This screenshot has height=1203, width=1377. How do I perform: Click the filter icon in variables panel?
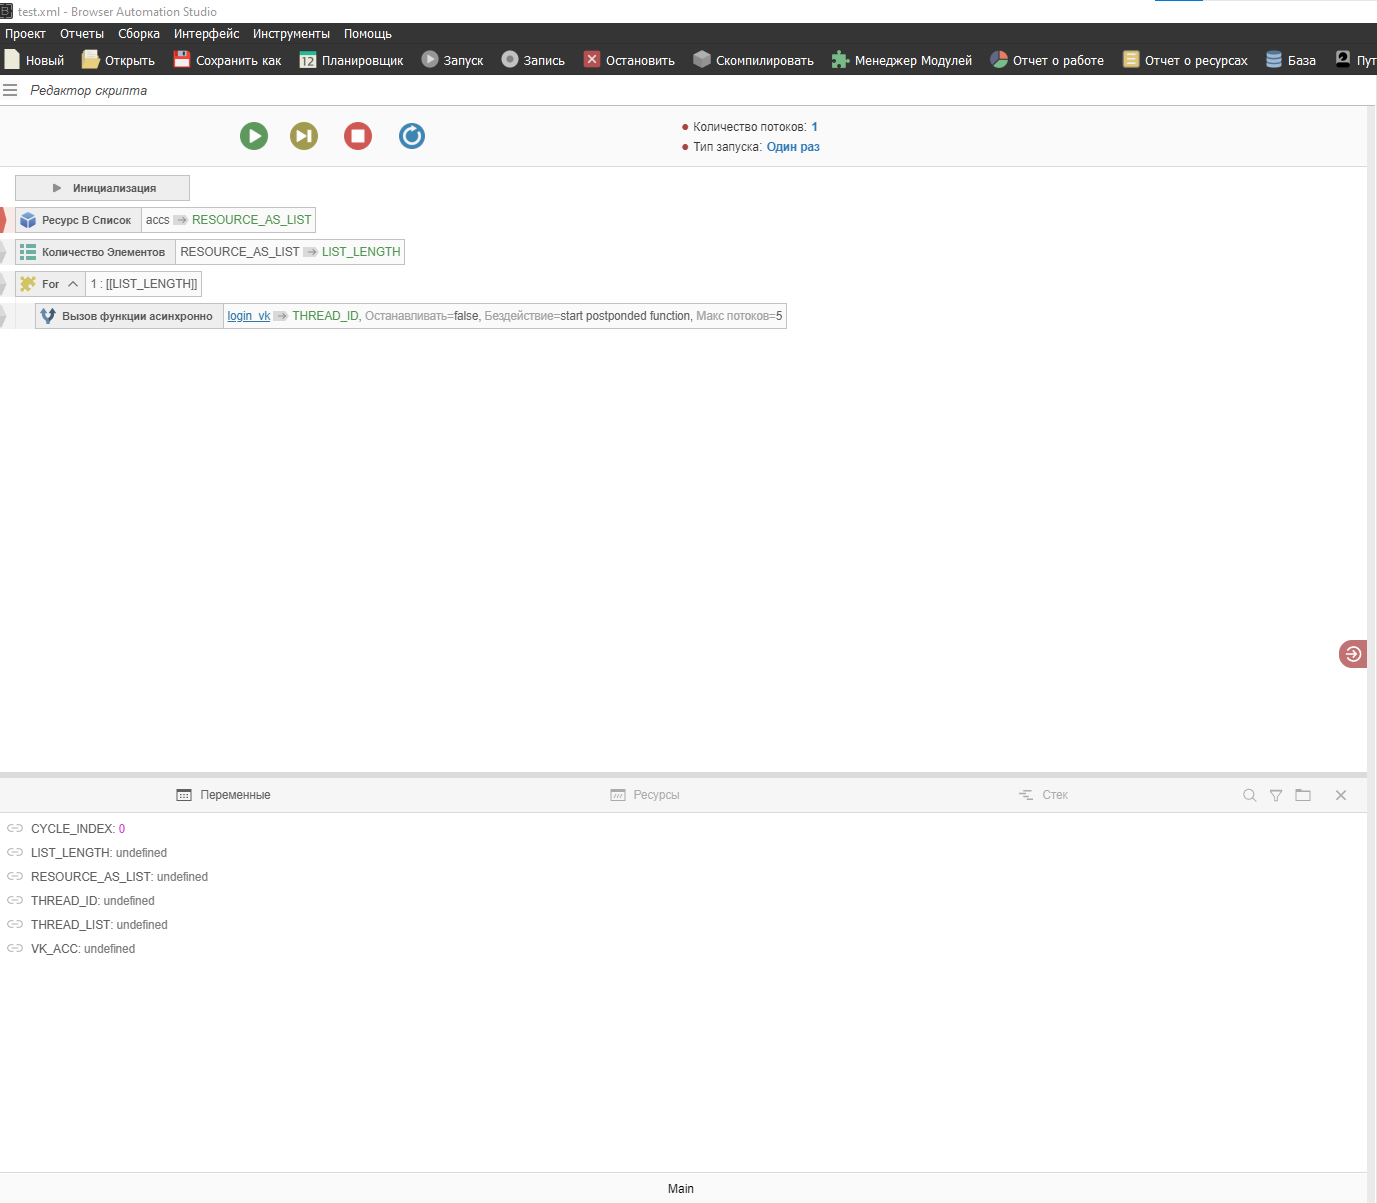pos(1276,795)
